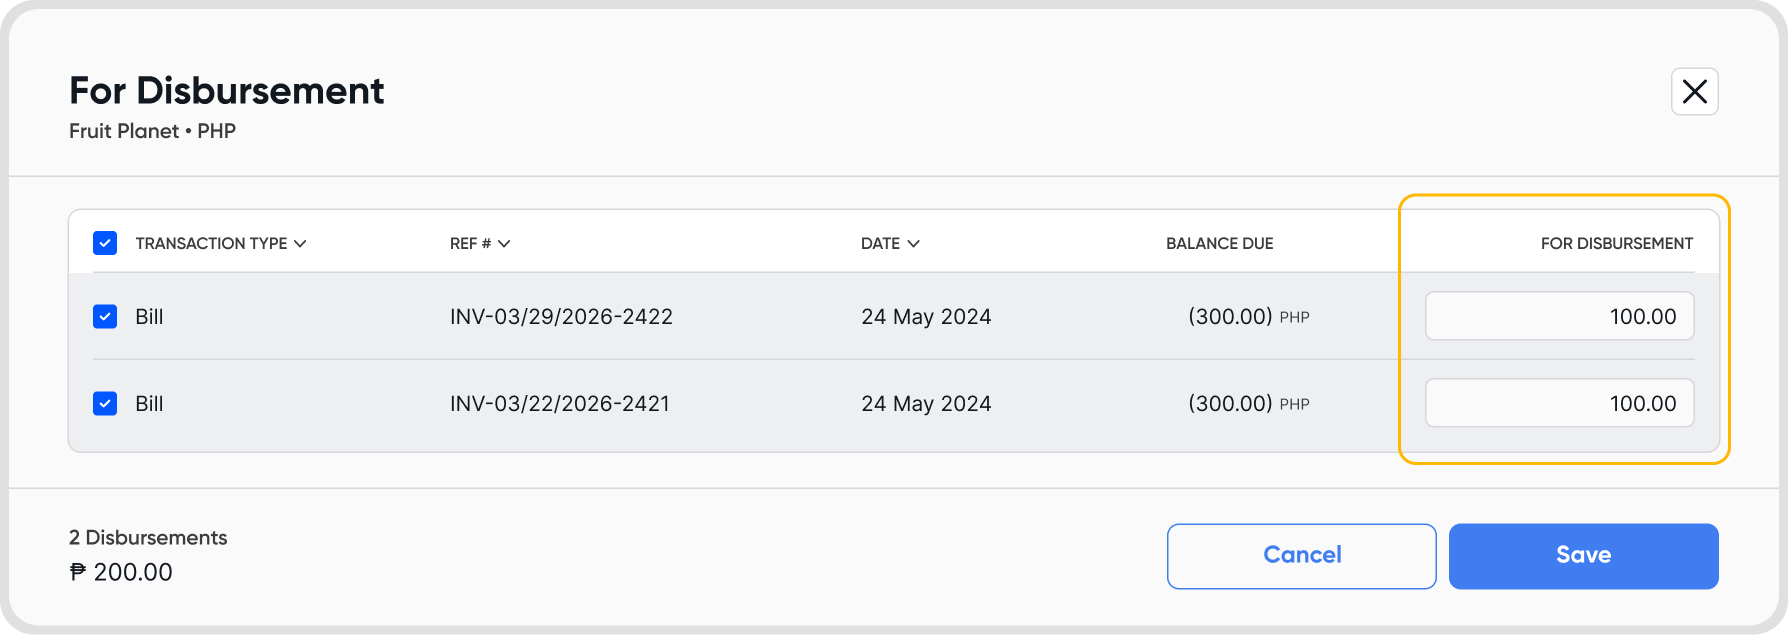This screenshot has height=635, width=1788.
Task: Click the Ref # sort chevron
Action: coord(504,244)
